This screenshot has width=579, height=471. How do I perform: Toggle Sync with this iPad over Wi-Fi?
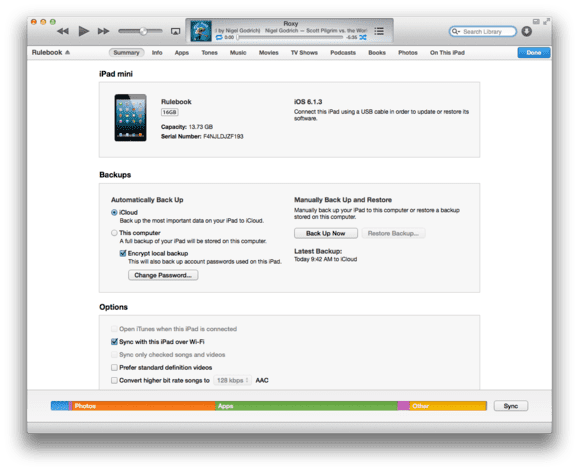pyautogui.click(x=114, y=342)
